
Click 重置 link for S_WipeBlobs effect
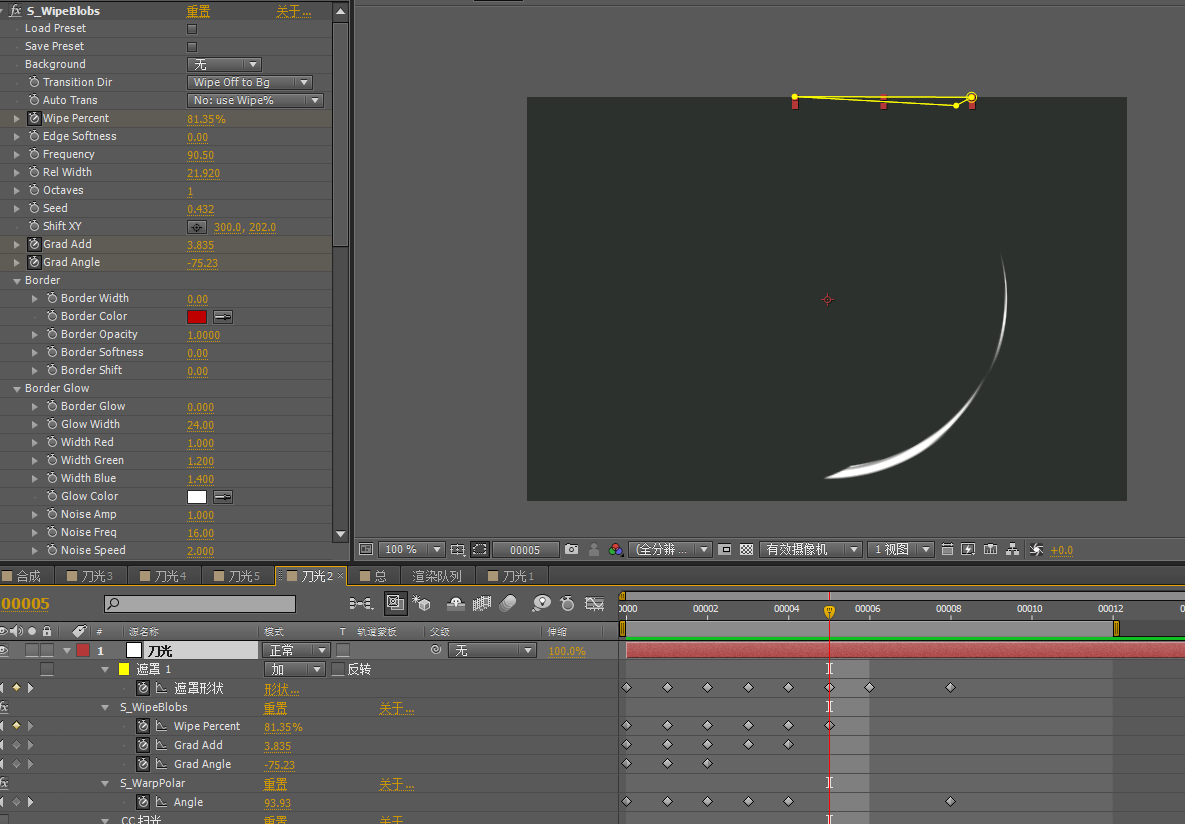[x=275, y=708]
